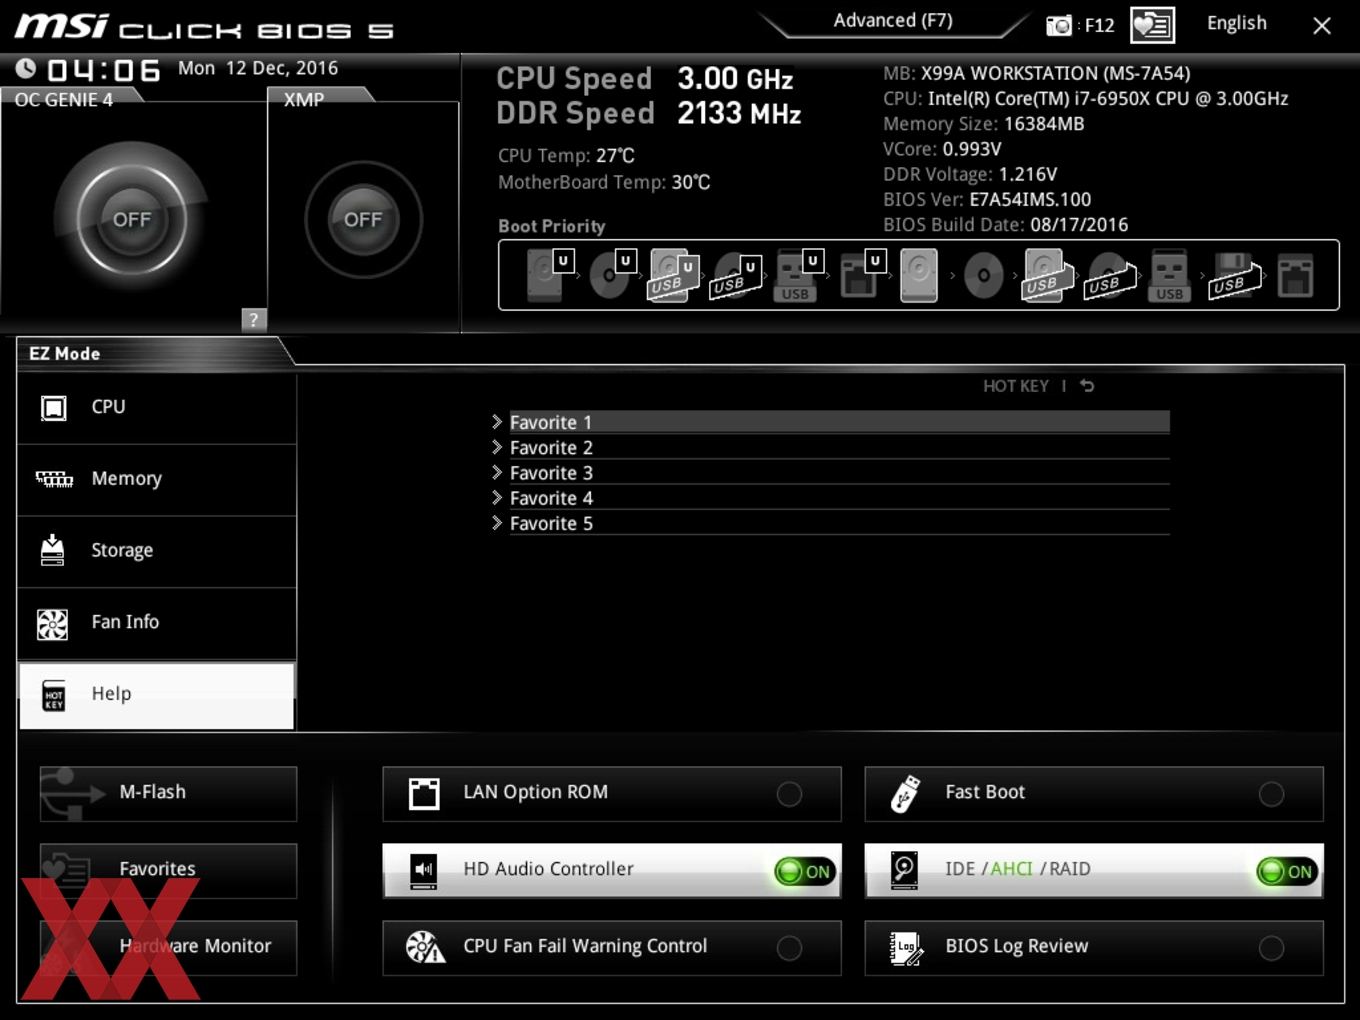Click the hot key return arrow icon
The width and height of the screenshot is (1360, 1020).
(1087, 386)
